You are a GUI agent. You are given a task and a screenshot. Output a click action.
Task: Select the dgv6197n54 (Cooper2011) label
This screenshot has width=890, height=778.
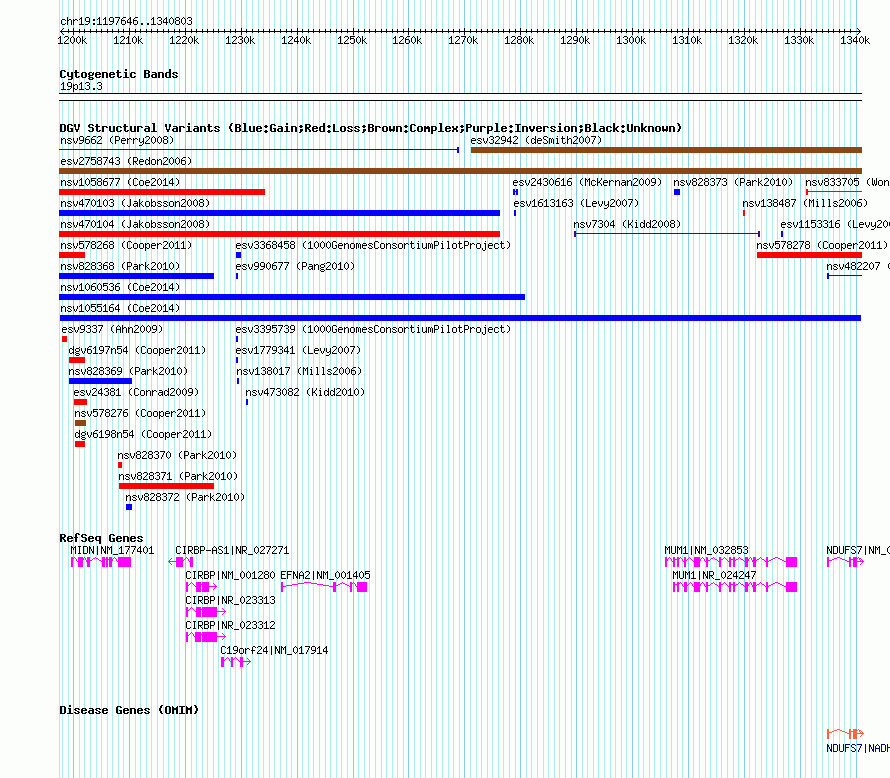[x=137, y=350]
